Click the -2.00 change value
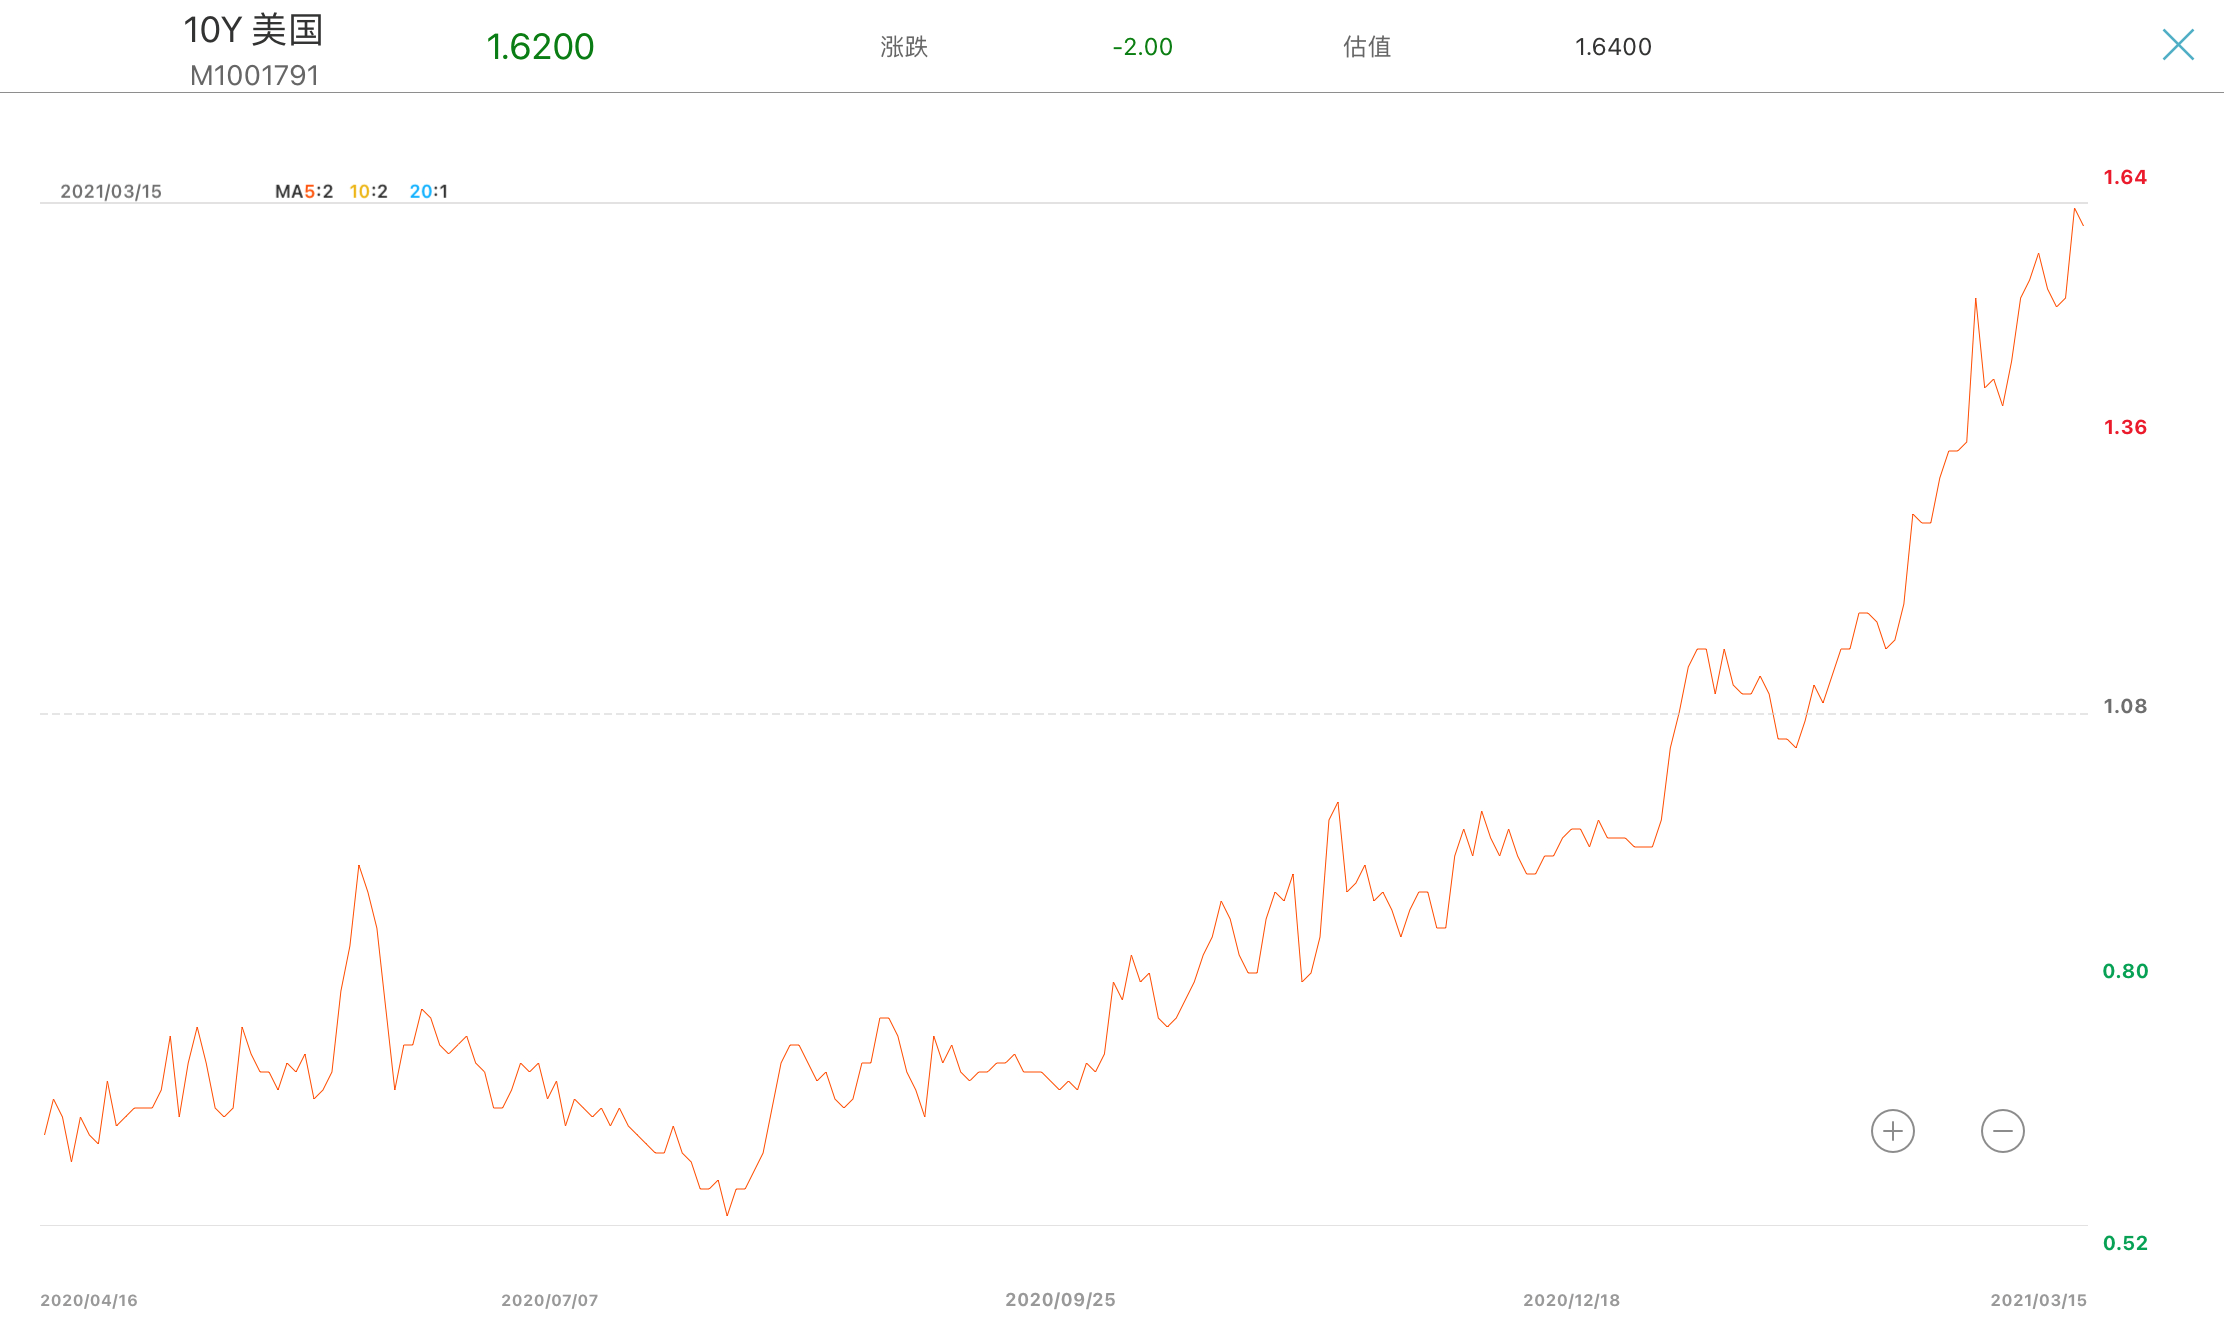 1142,47
